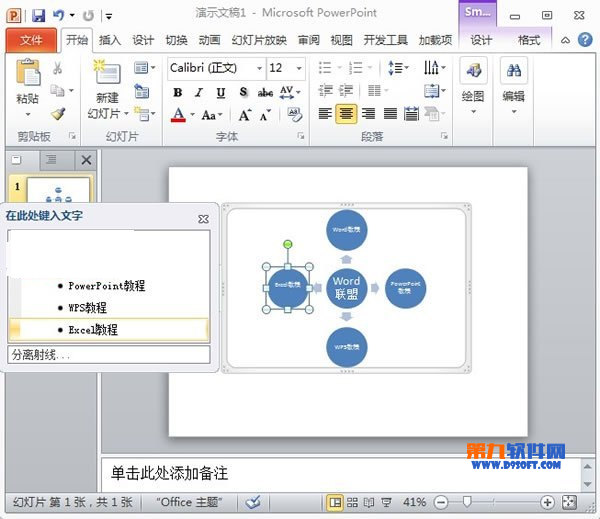This screenshot has width=600, height=519.
Task: Open text direction dropdown
Action: (435, 68)
